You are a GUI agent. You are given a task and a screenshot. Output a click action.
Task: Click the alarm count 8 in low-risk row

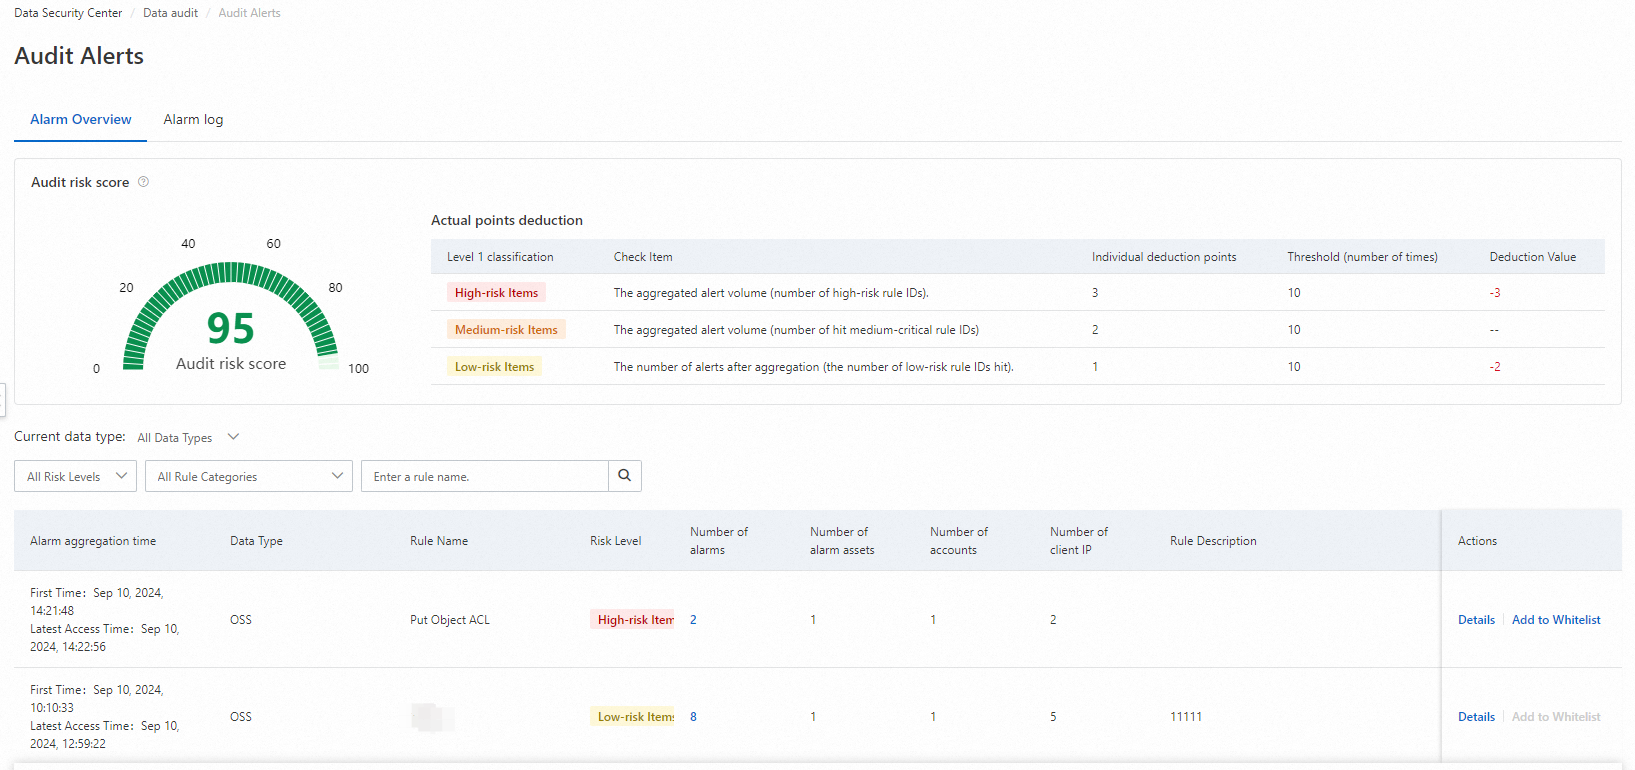pos(693,717)
